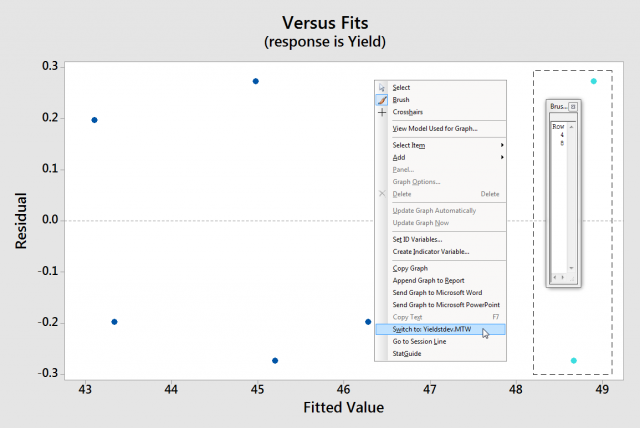Click the Brushing palette title bar
Screen dimensions: 640x428
[558, 105]
